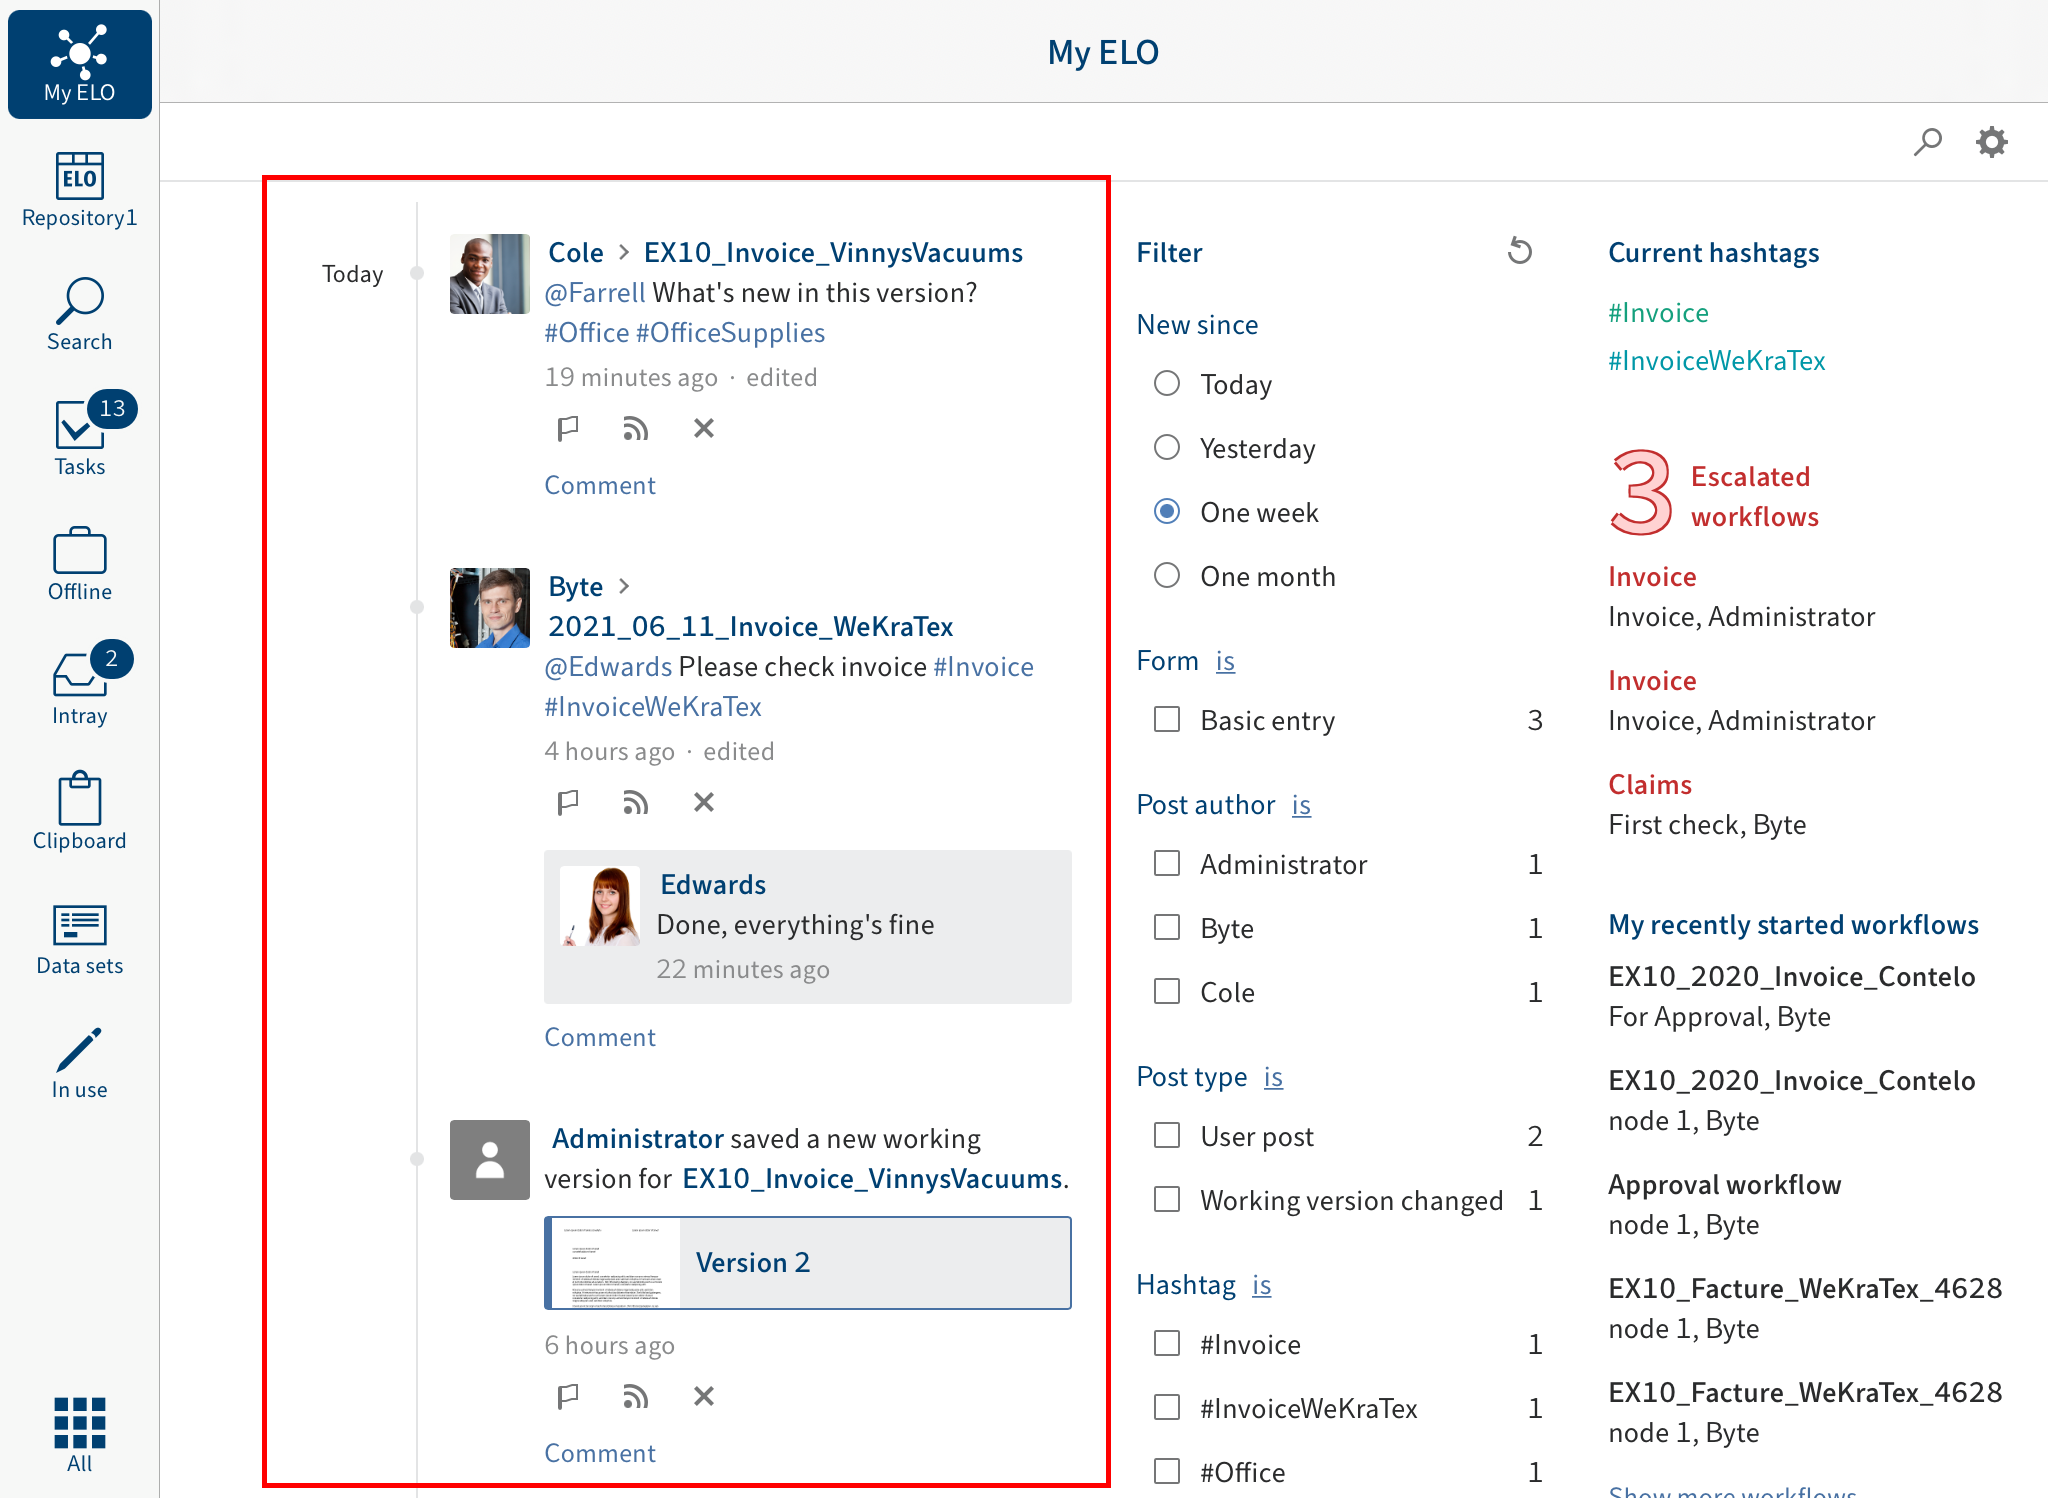
Task: Open the Search area in sidebar
Action: [80, 314]
